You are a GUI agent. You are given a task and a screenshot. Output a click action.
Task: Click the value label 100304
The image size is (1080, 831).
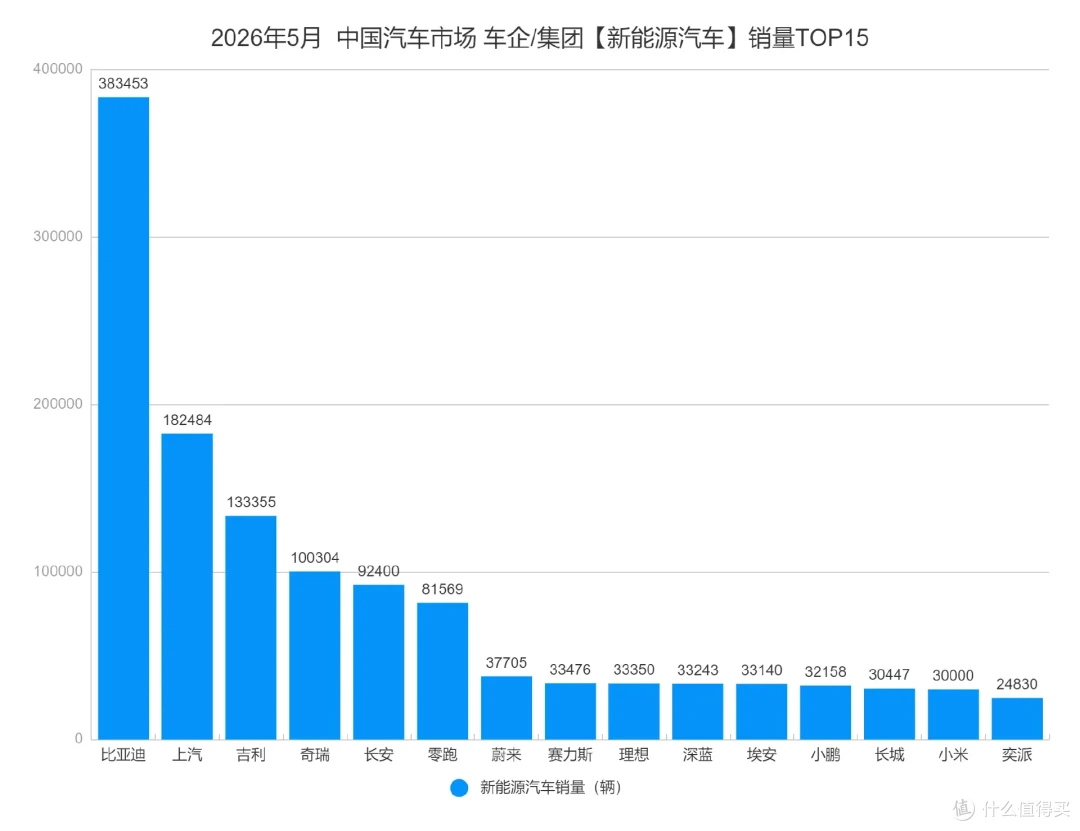point(315,557)
